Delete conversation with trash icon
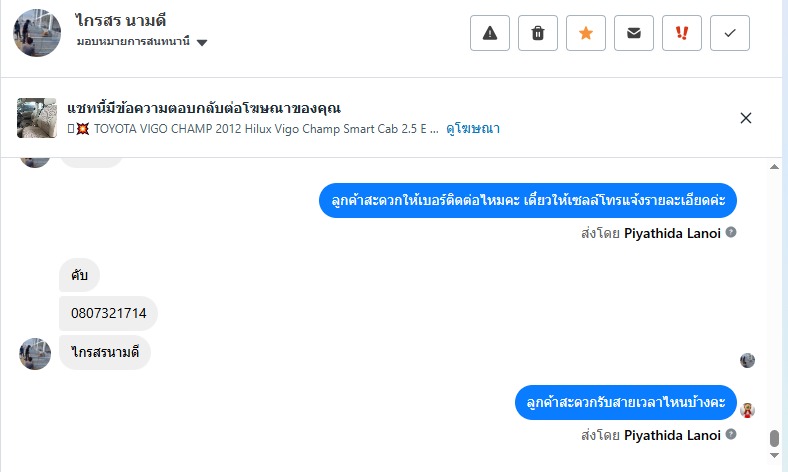 538,33
